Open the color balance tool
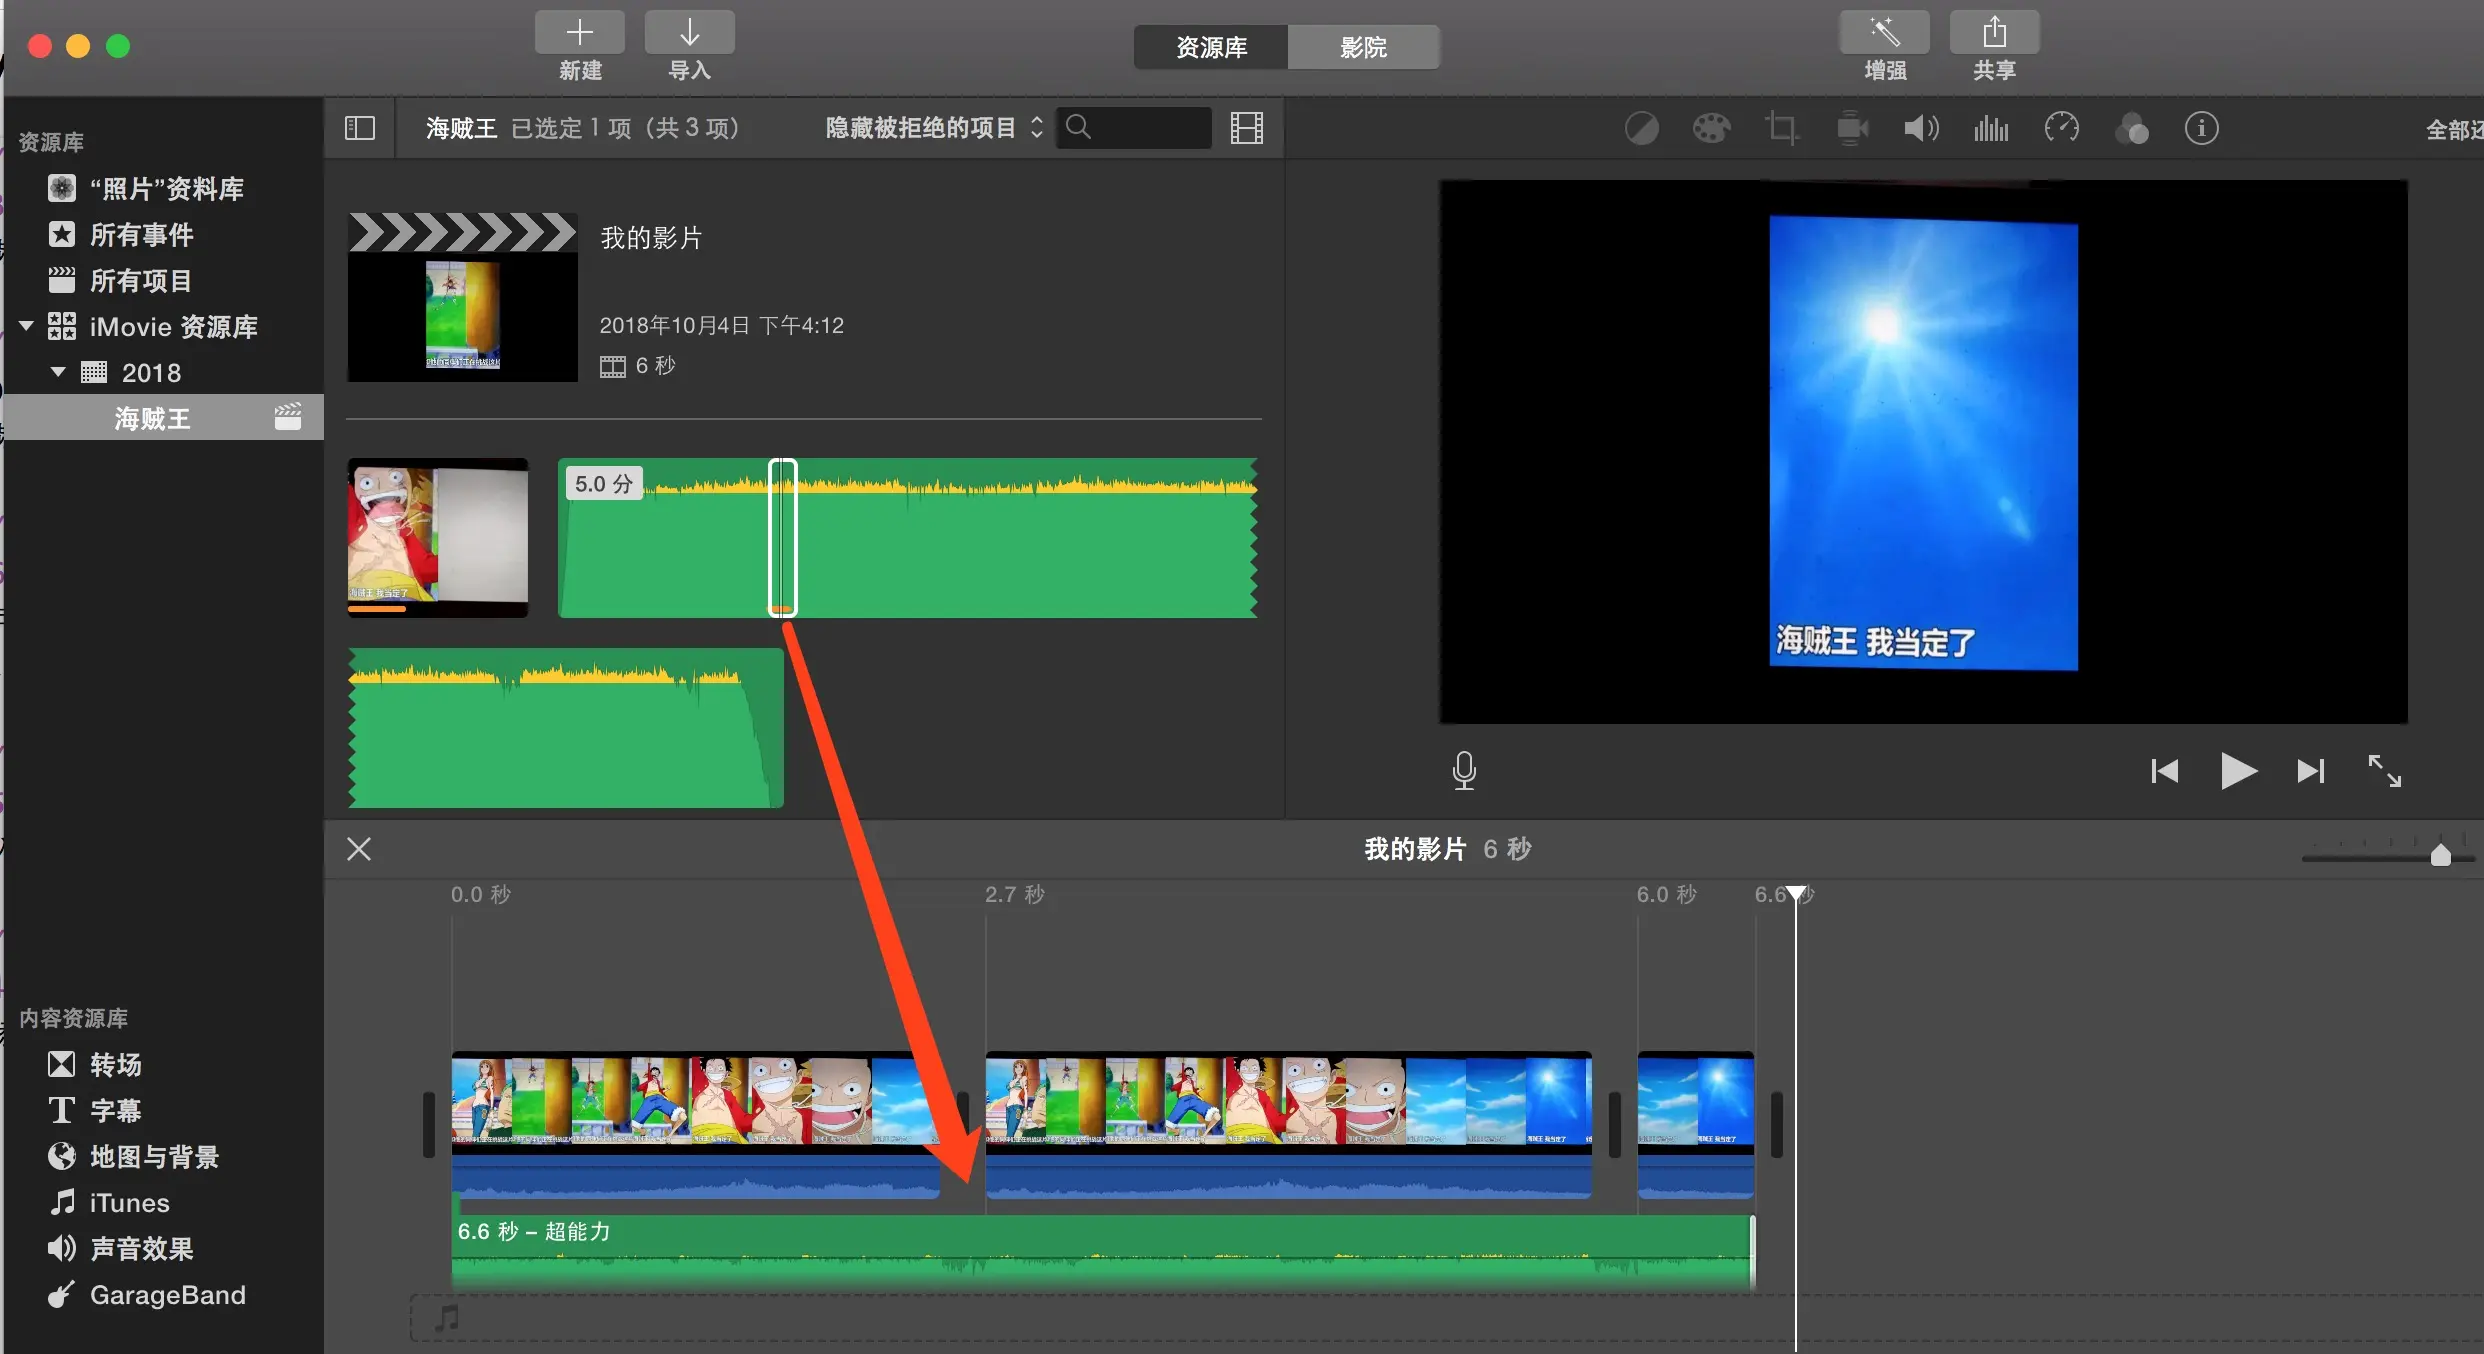Image resolution: width=2484 pixels, height=1354 pixels. coord(1641,128)
